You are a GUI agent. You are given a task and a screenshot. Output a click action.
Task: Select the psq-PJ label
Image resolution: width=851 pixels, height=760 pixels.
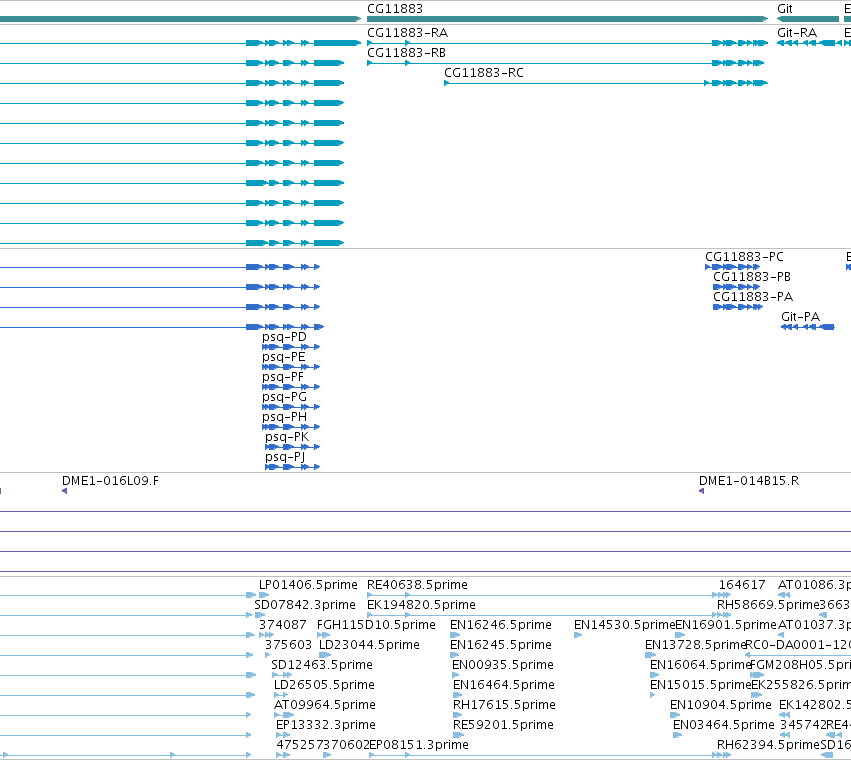point(285,457)
